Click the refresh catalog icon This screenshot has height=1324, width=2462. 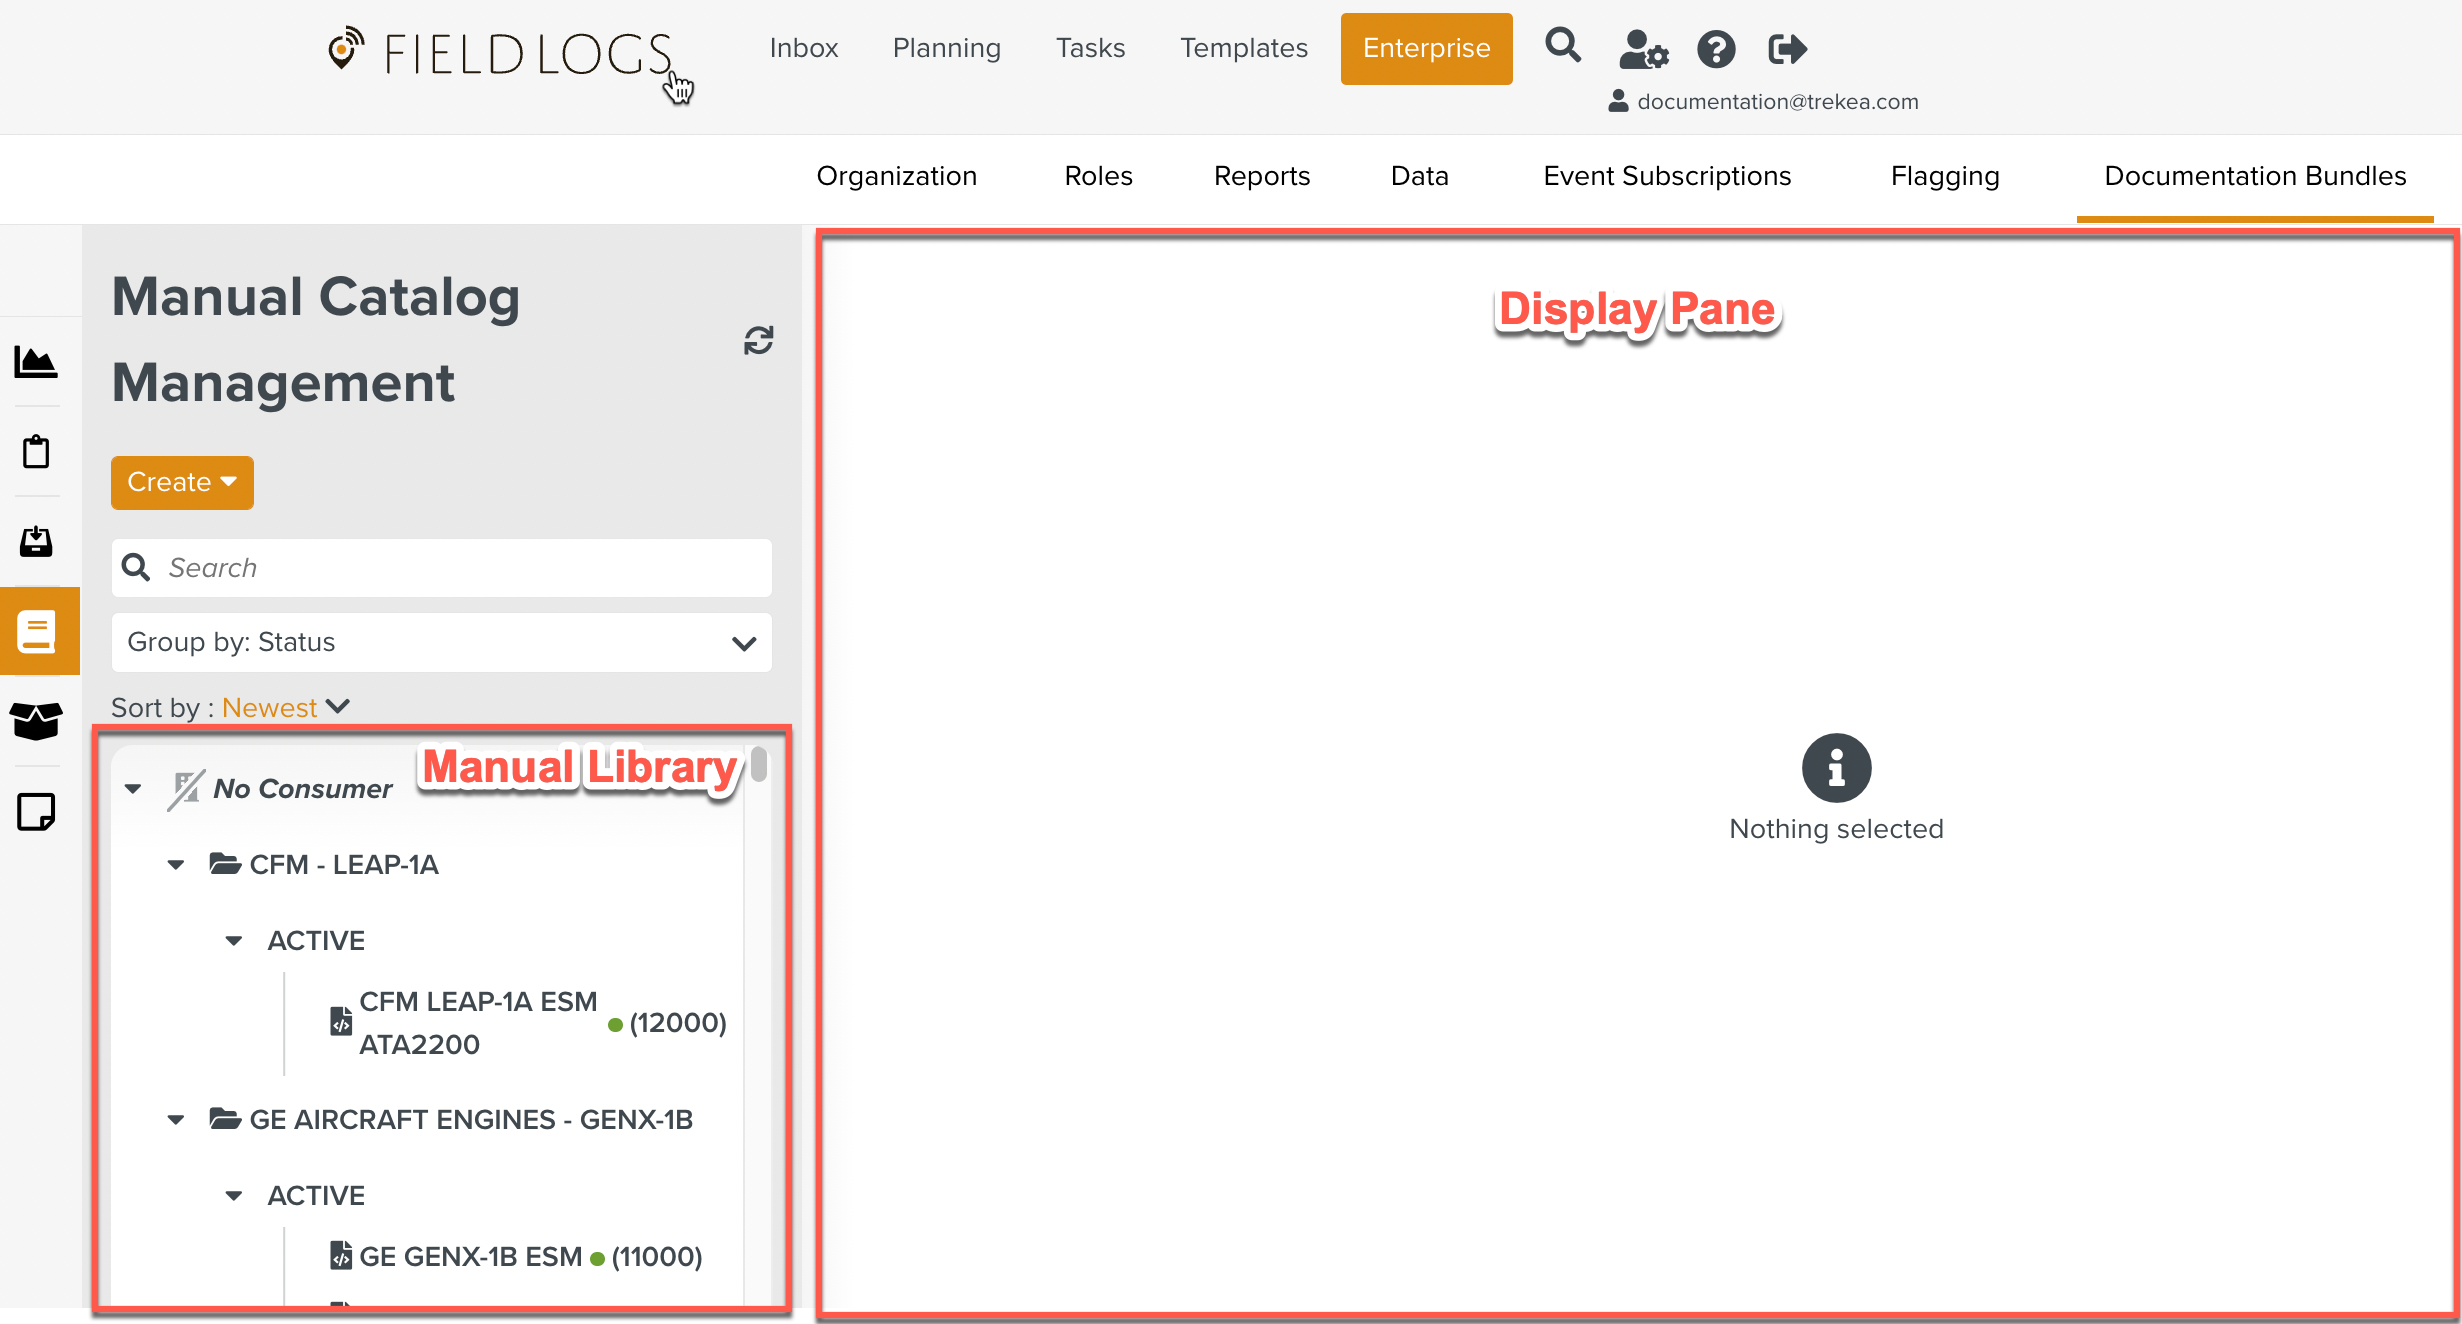tap(758, 341)
